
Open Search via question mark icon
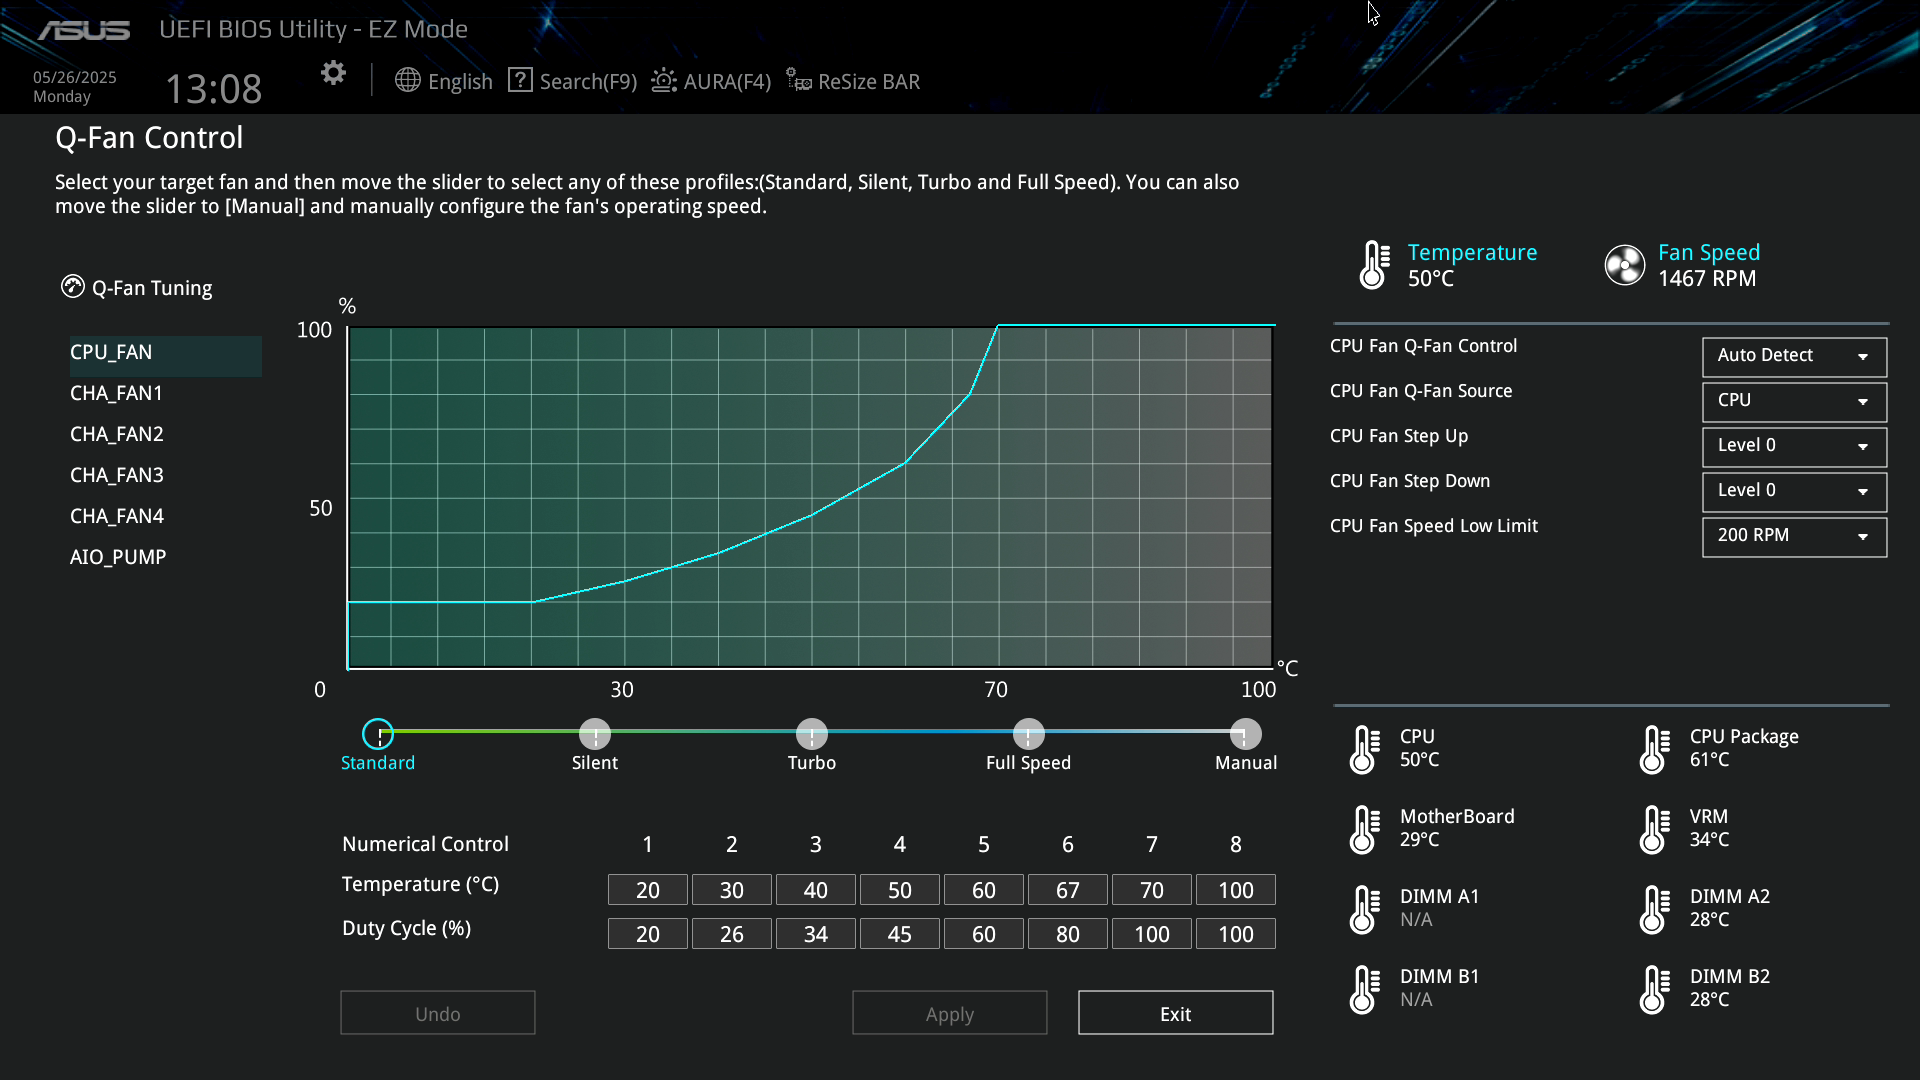click(x=520, y=80)
